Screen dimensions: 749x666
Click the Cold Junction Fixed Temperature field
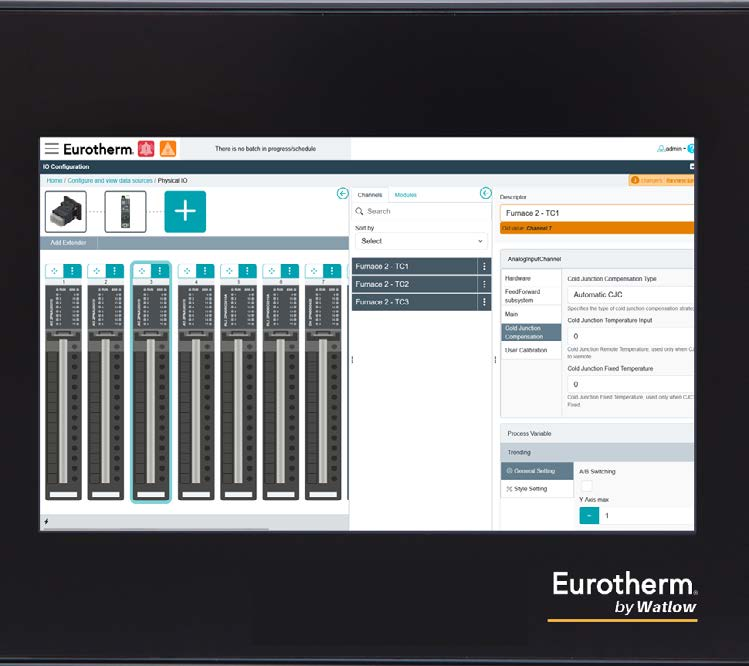tap(631, 384)
